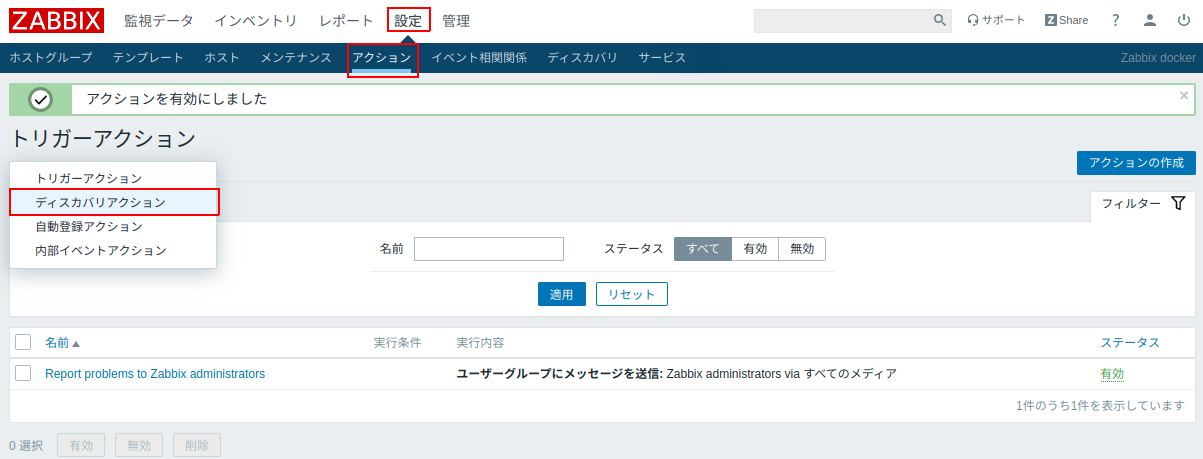The image size is (1203, 459).
Task: Click the 実行内容 column header
Action: [x=480, y=342]
